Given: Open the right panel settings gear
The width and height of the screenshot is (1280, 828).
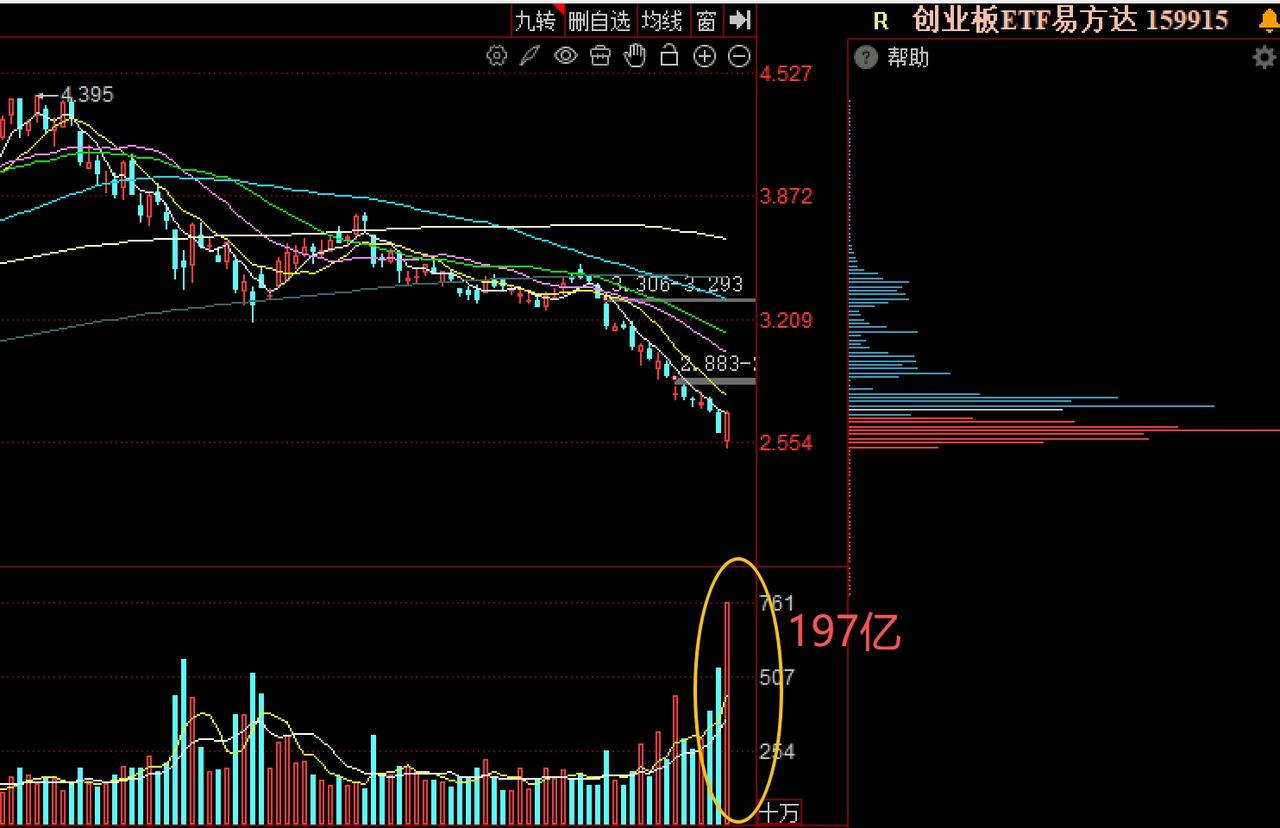Looking at the screenshot, I should [1265, 58].
